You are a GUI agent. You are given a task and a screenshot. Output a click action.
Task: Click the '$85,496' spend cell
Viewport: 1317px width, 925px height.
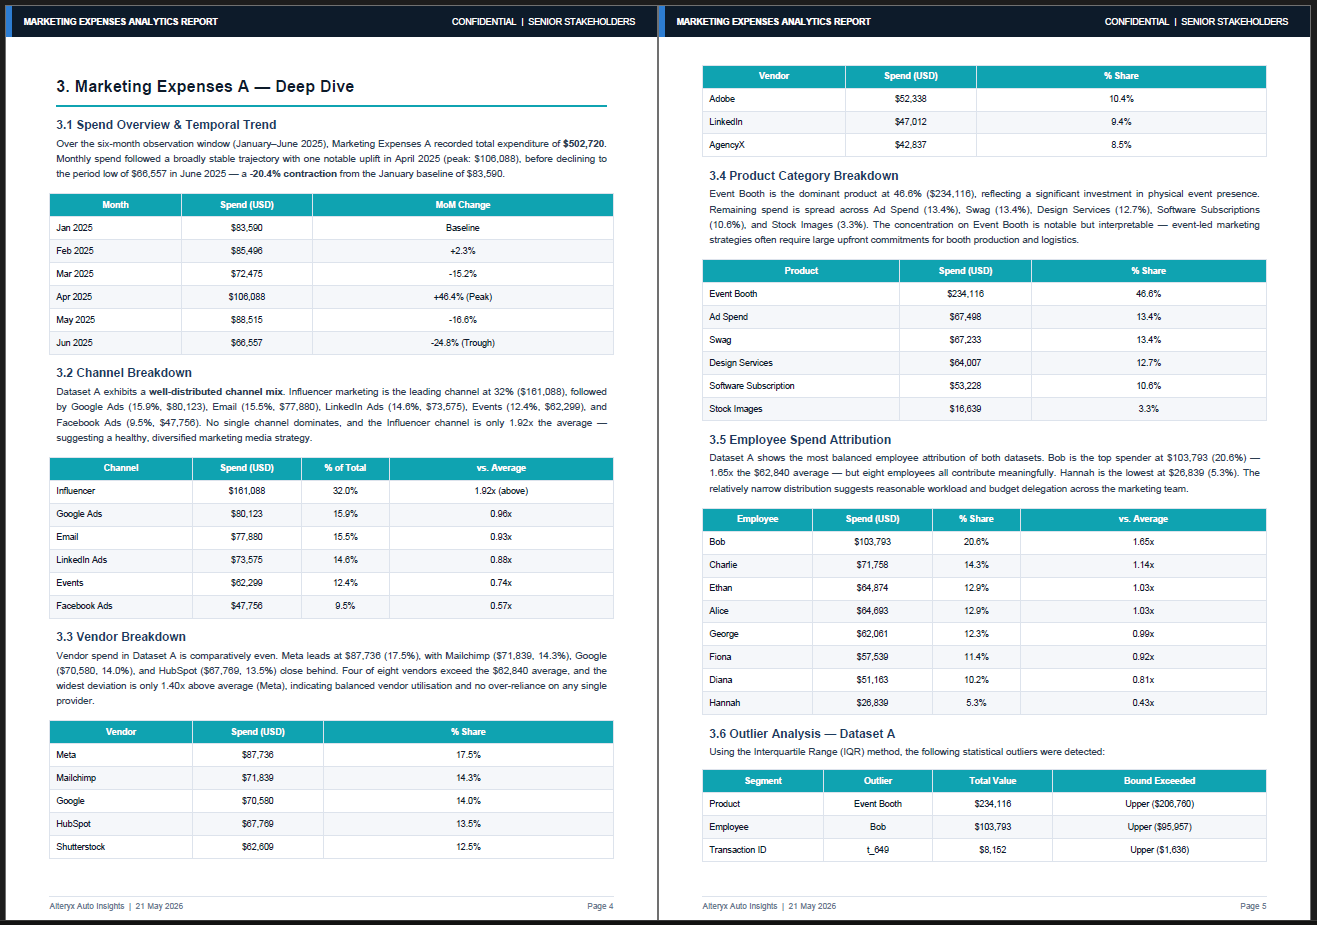click(247, 251)
